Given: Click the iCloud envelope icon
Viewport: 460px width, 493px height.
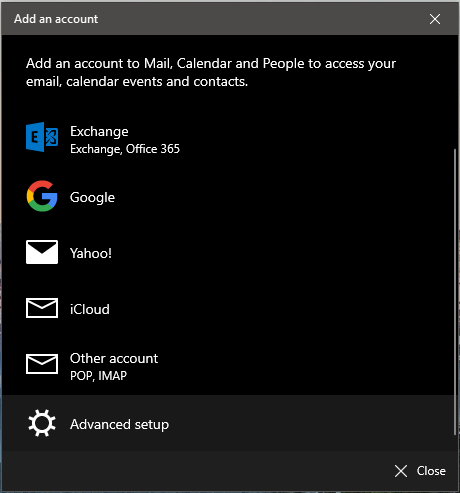Looking at the screenshot, I should click(42, 308).
